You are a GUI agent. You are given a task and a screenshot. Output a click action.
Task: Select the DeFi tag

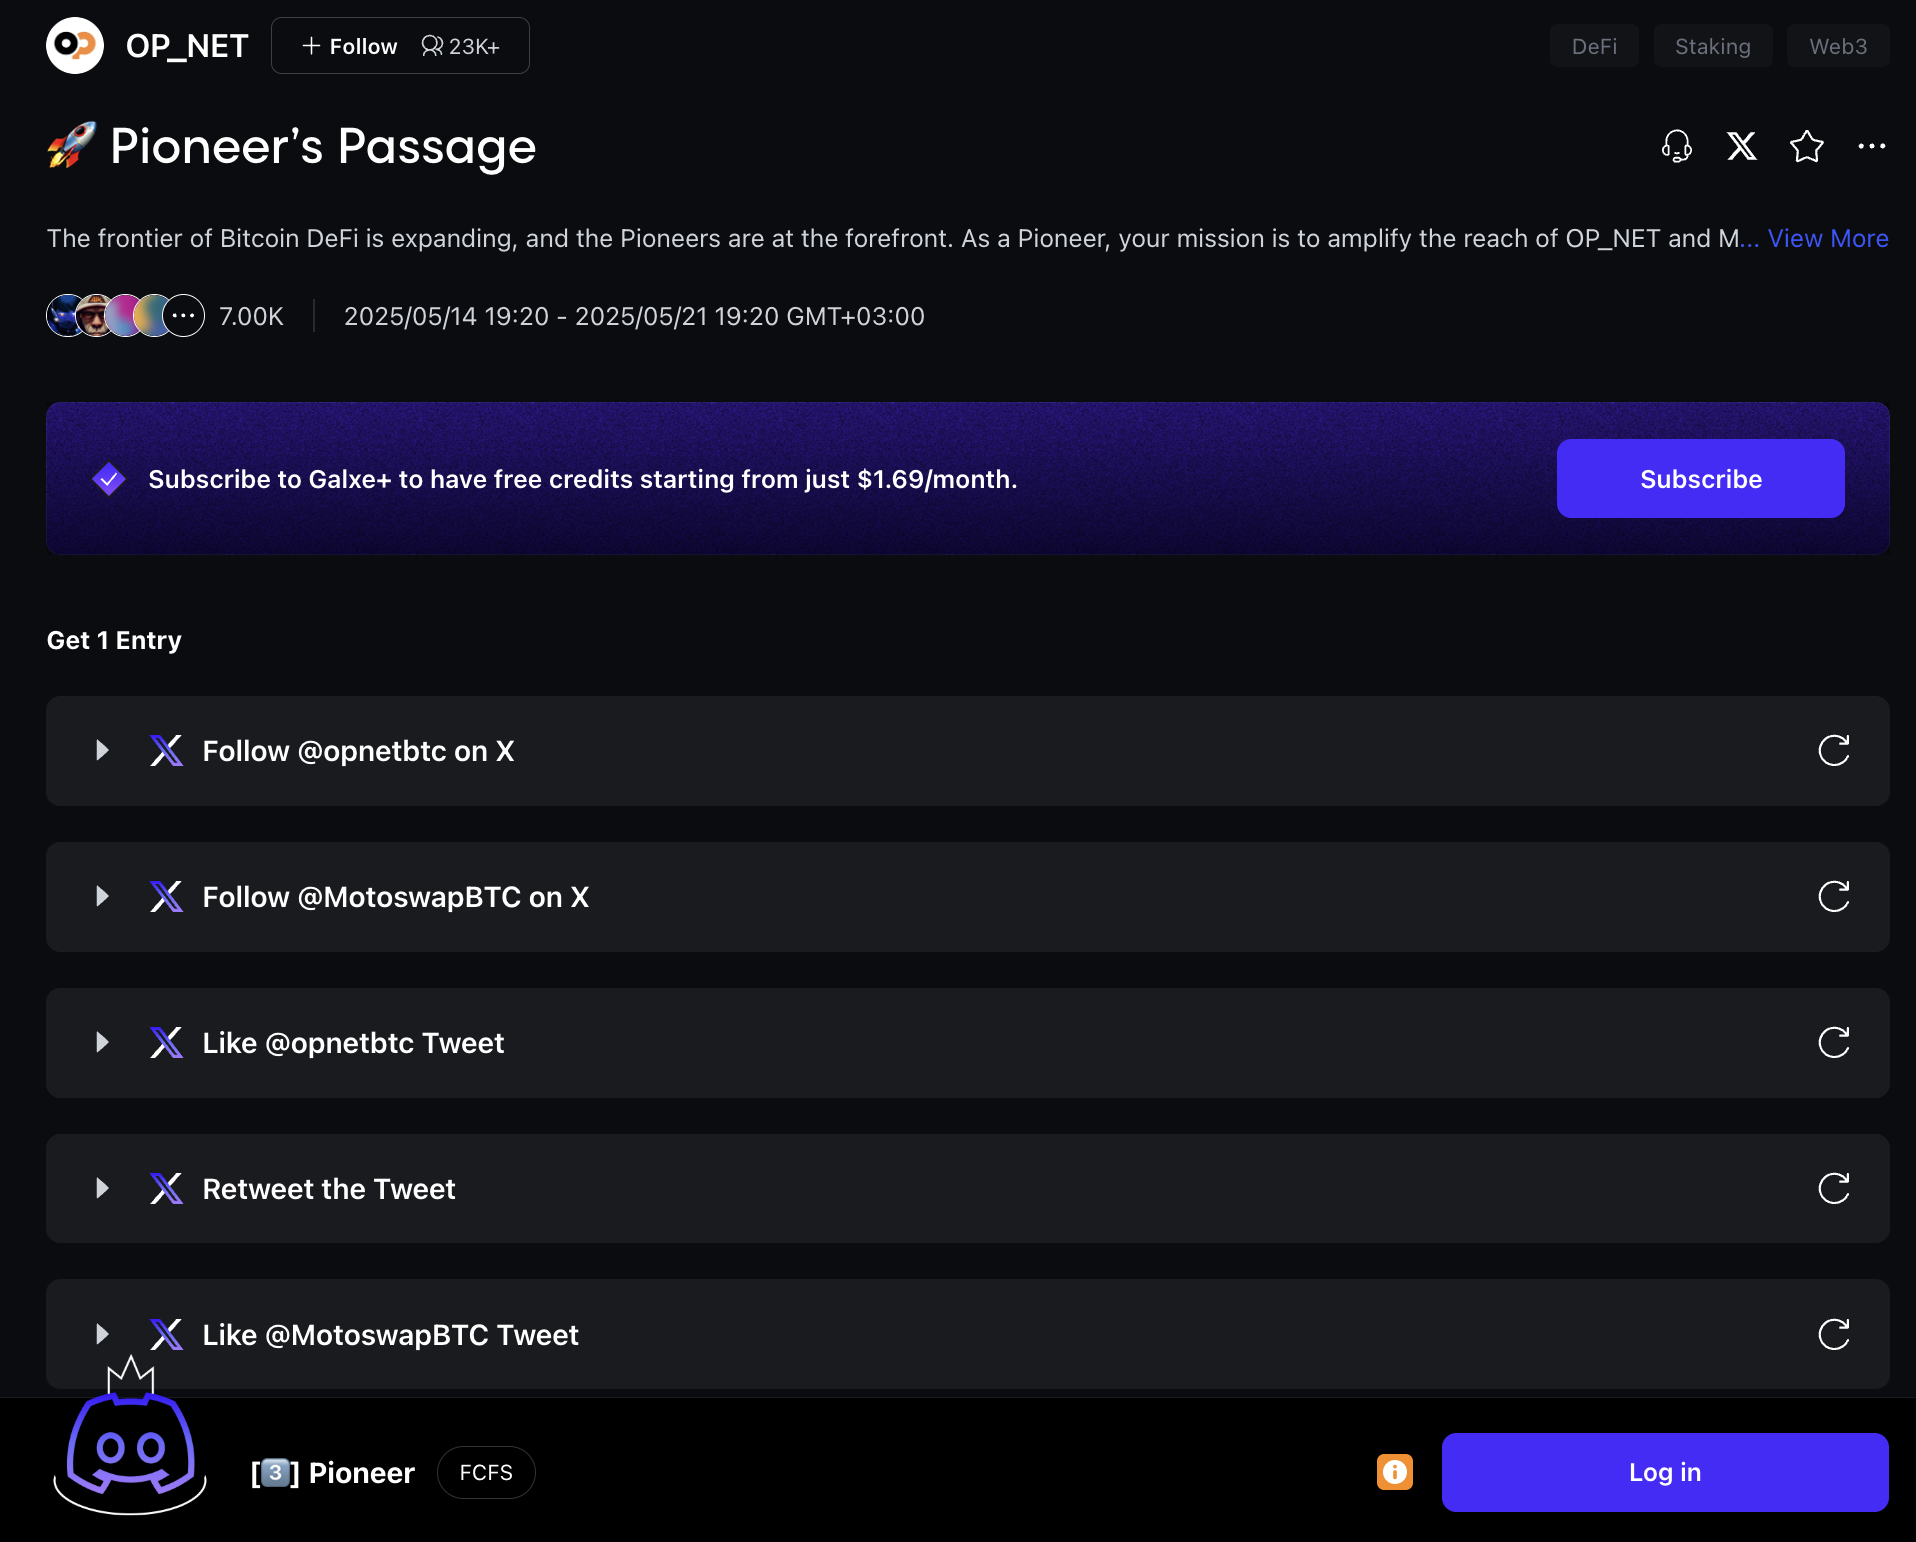[x=1593, y=46]
